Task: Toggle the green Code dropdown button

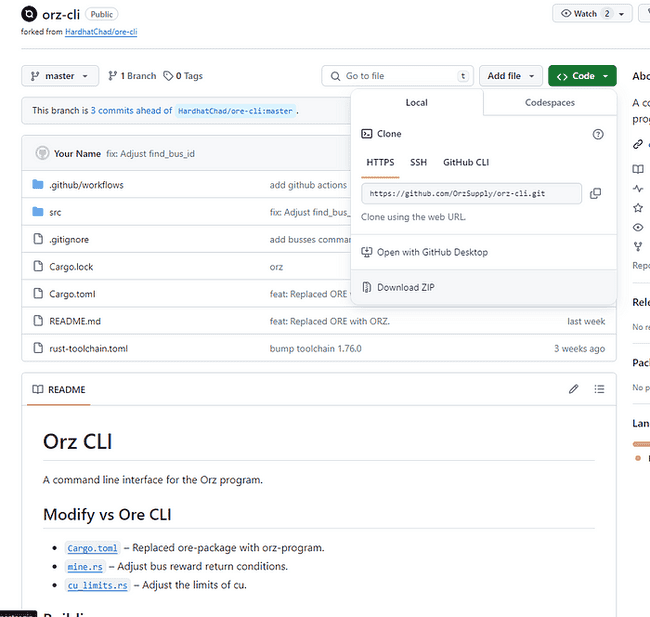Action: (x=582, y=76)
